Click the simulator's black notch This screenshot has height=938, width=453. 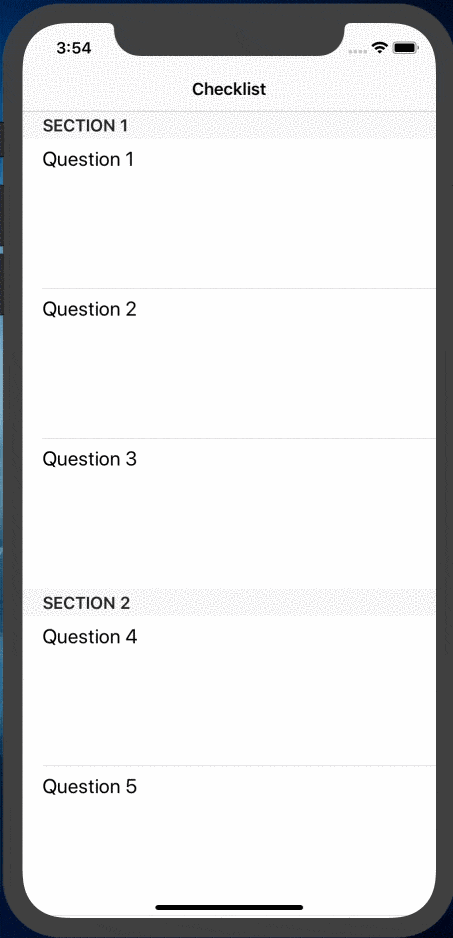(x=229, y=39)
